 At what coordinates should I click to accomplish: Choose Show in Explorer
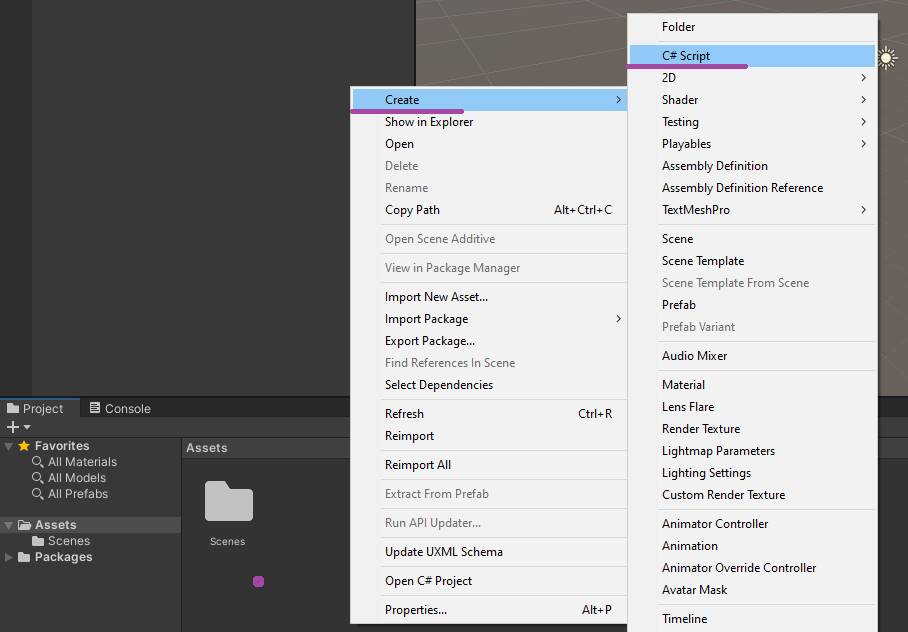pyautogui.click(x=489, y=122)
